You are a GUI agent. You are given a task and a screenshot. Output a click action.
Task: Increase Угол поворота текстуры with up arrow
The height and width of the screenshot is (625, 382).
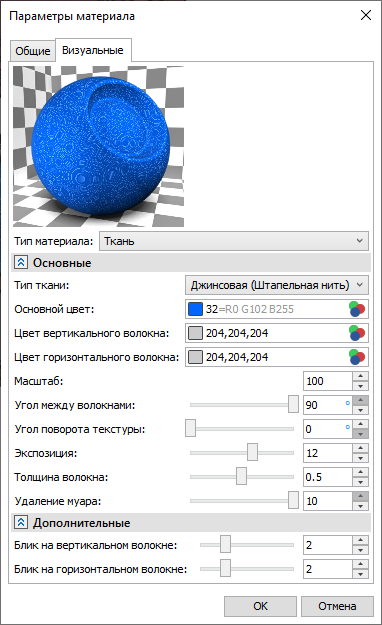(360, 424)
